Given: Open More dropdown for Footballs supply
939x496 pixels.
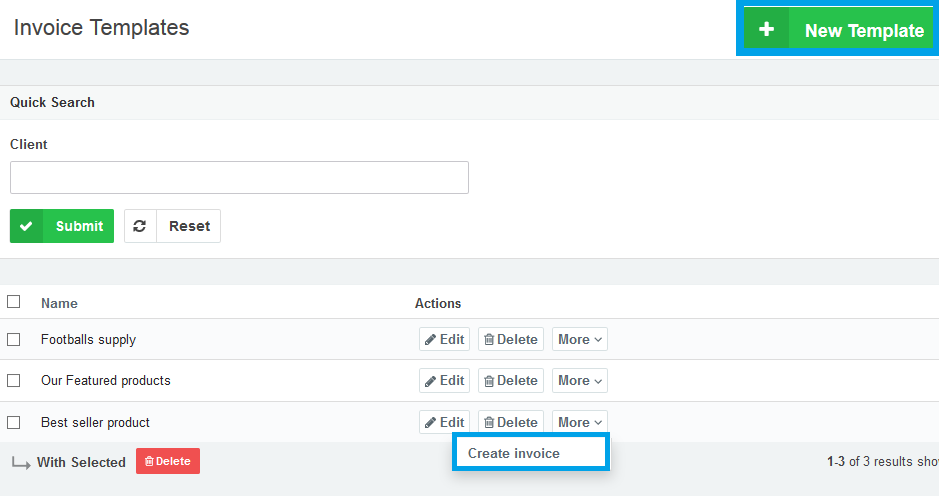Looking at the screenshot, I should (579, 339).
